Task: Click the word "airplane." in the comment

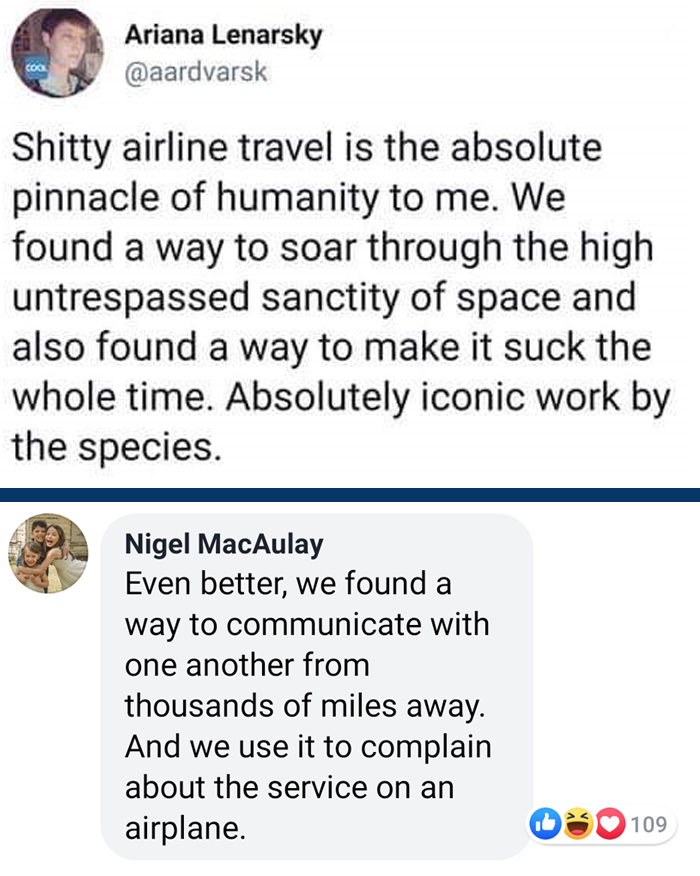Action: (185, 829)
